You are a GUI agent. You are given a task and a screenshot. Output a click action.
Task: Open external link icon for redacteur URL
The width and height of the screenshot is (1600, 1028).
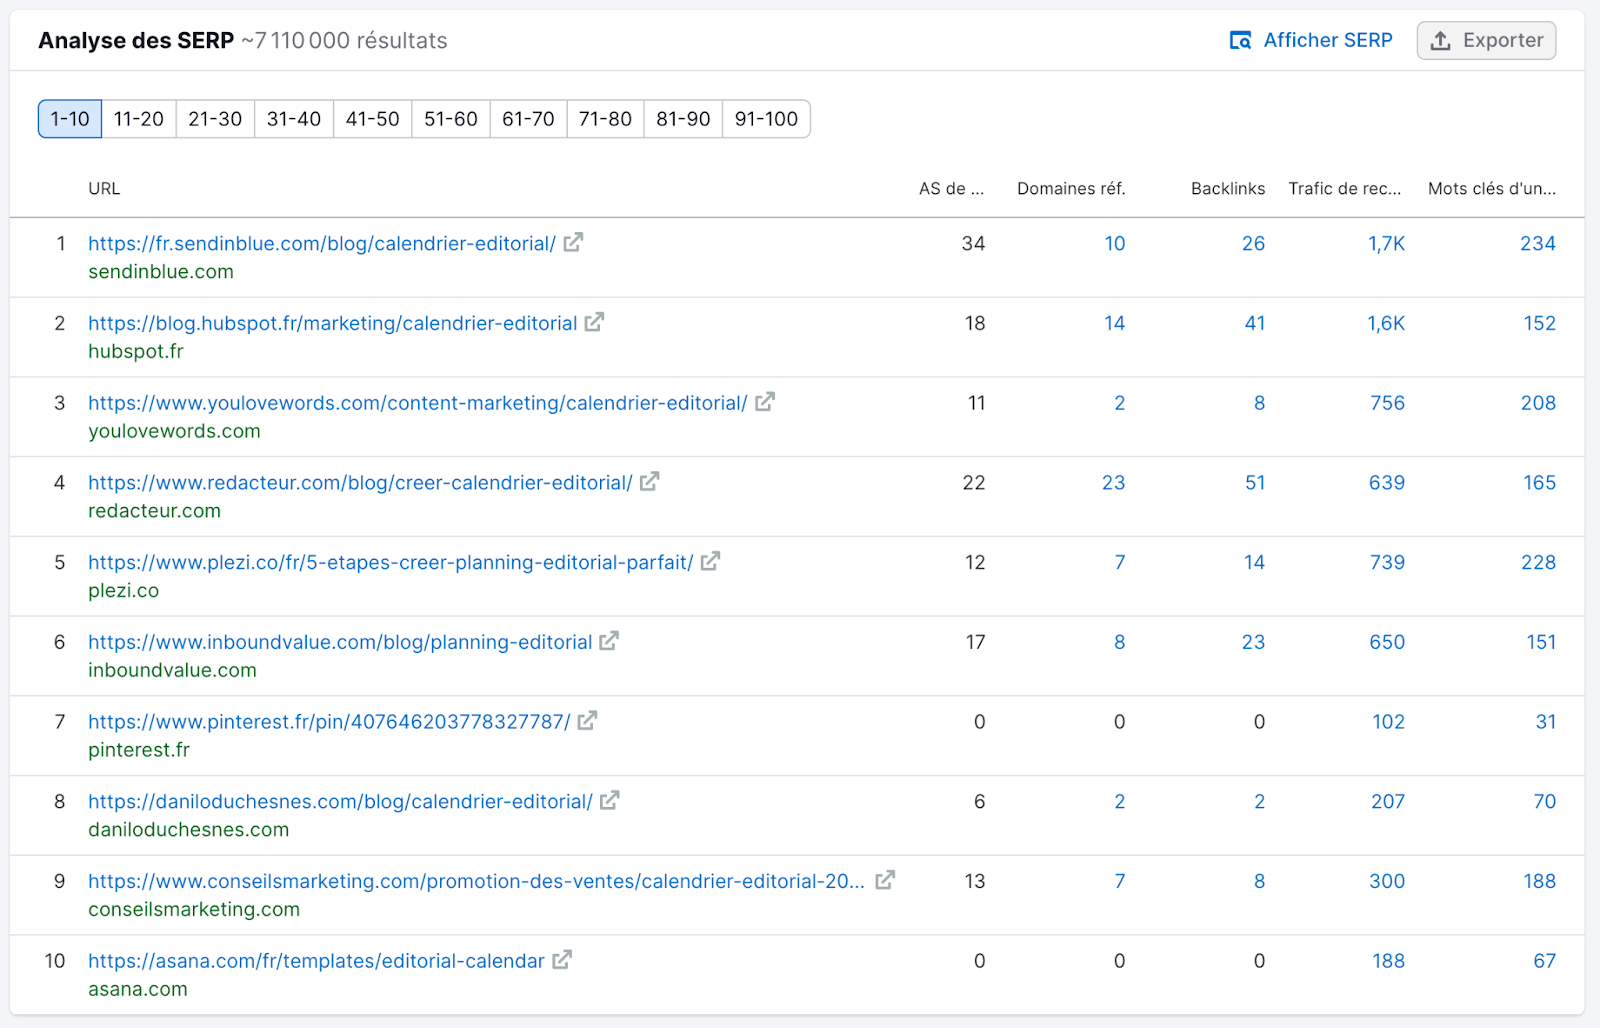[x=650, y=482]
